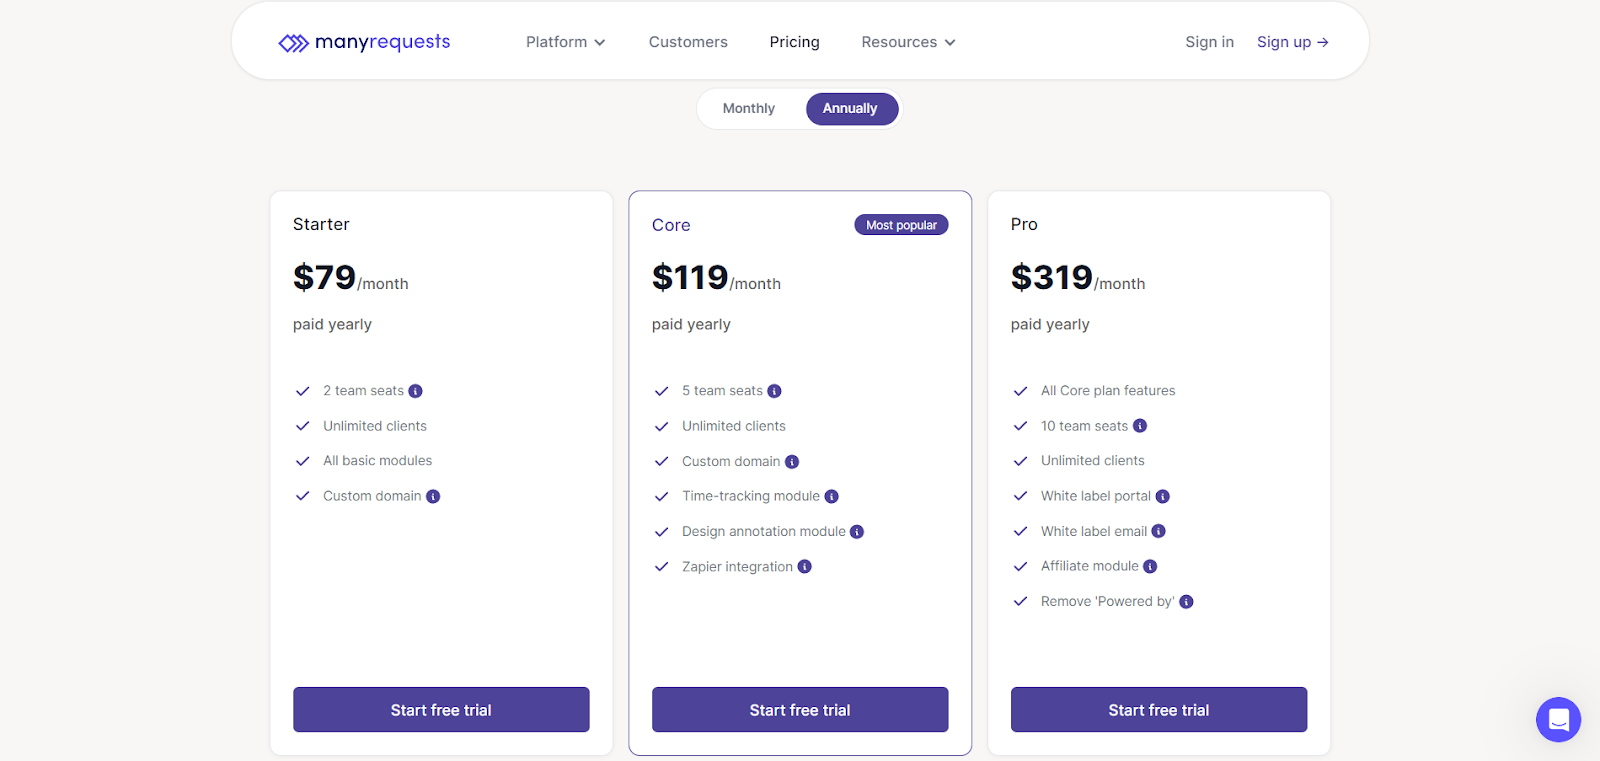Click Sign in at the top right
1600x761 pixels.
point(1209,42)
